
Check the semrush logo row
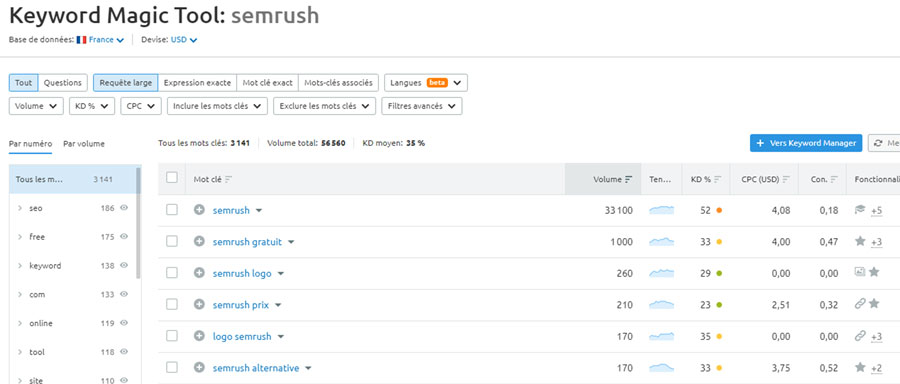click(x=172, y=273)
